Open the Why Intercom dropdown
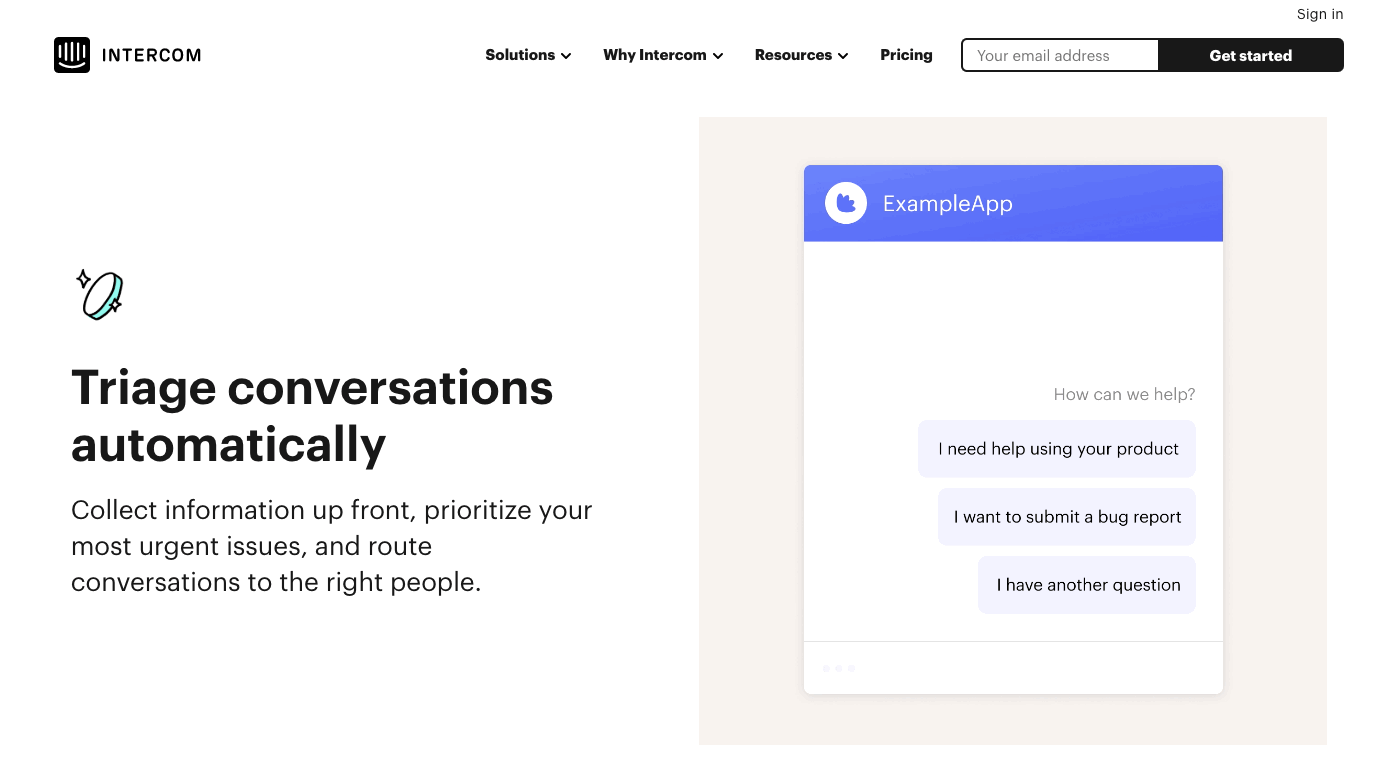 tap(663, 55)
